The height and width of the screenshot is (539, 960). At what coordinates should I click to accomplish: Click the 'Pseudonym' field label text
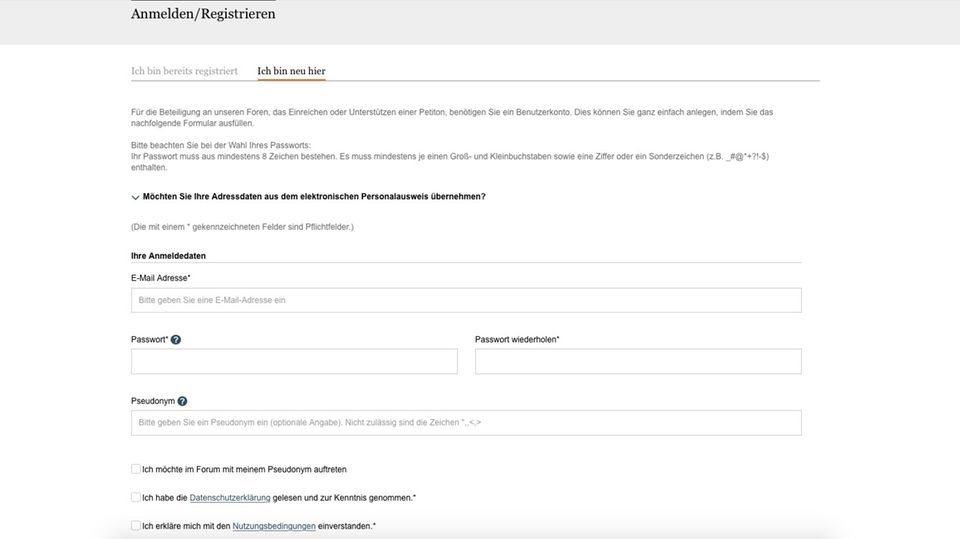(152, 401)
